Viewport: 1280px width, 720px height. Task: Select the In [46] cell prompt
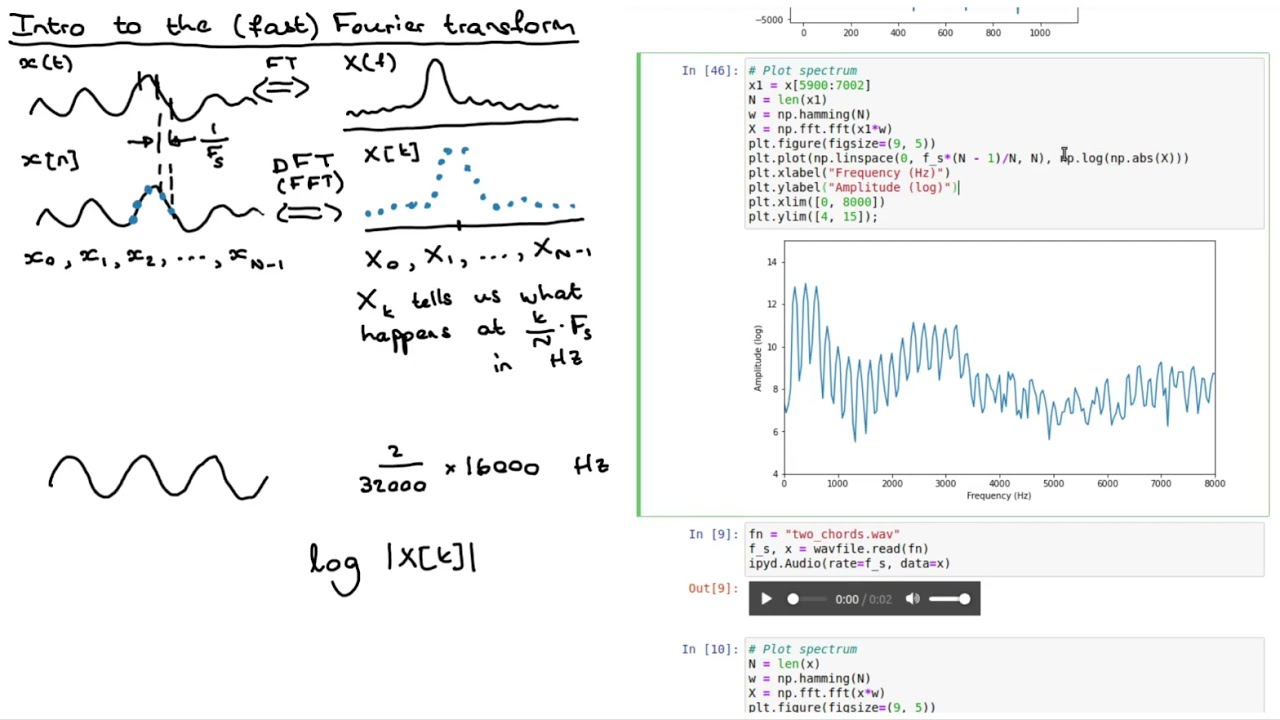(709, 70)
